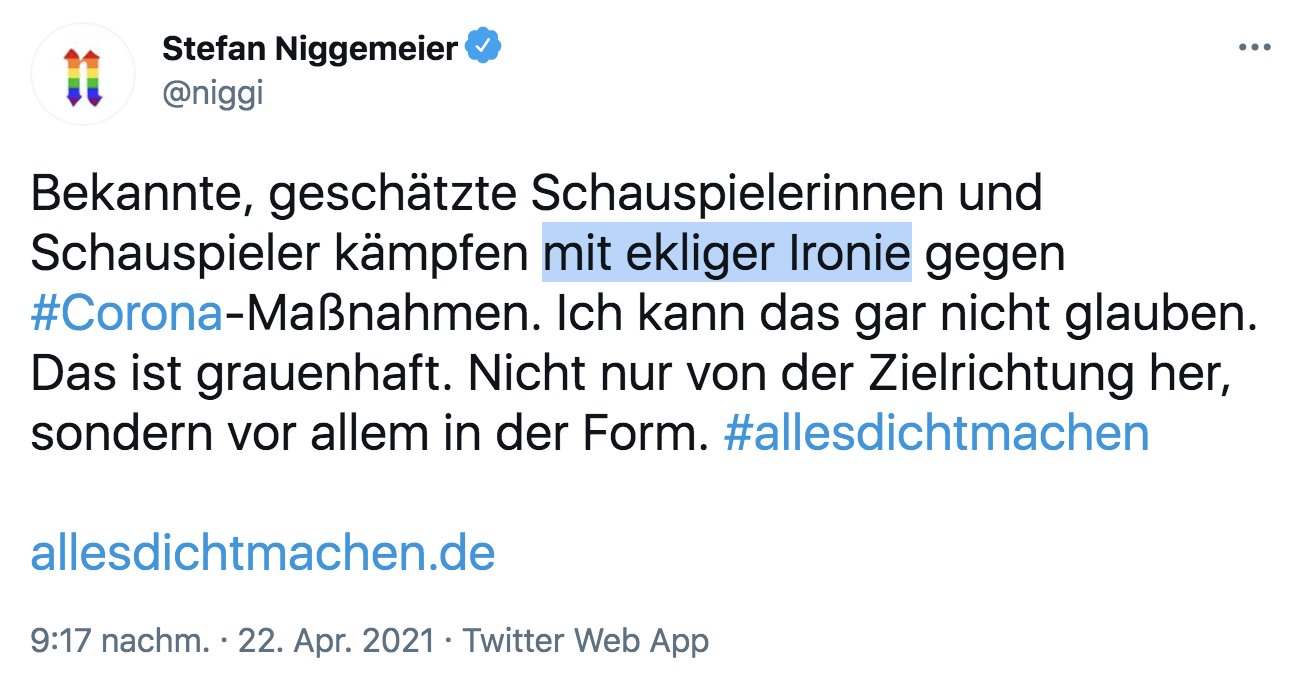Click the highlighted phrase "mit ekliger Ironie"
This screenshot has height=690, width=1304.
(727, 255)
